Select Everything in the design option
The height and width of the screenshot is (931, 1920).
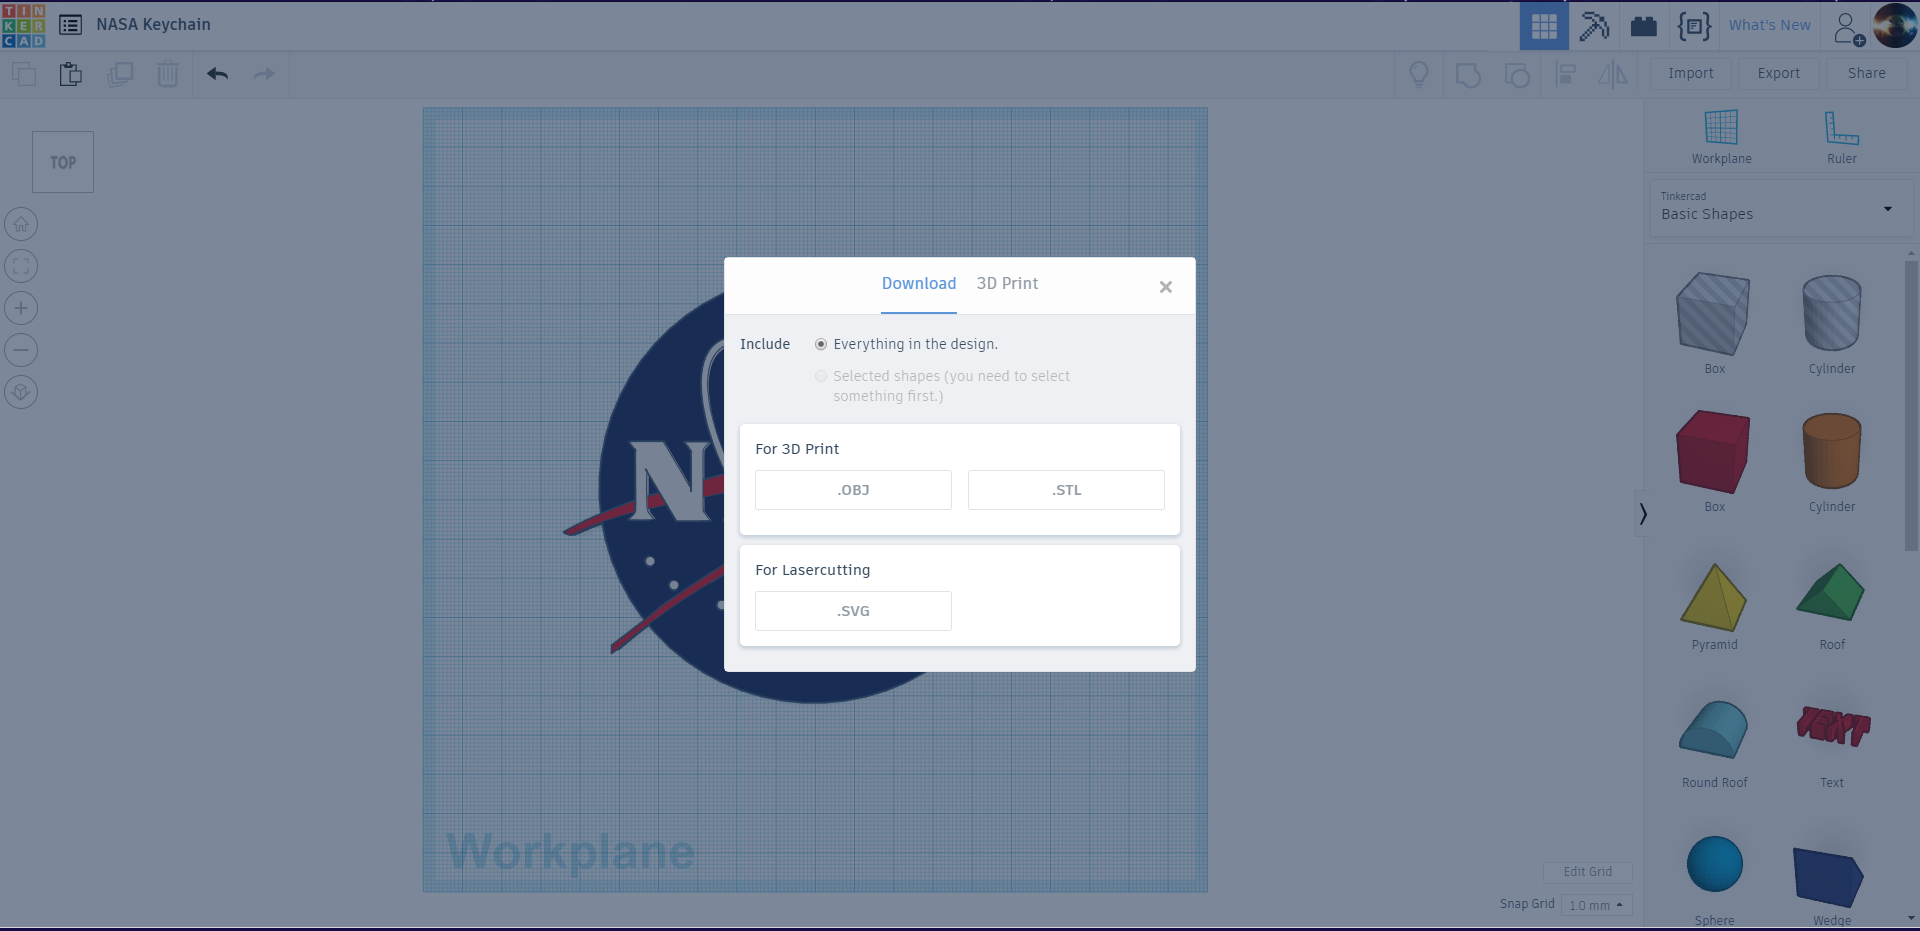(821, 344)
